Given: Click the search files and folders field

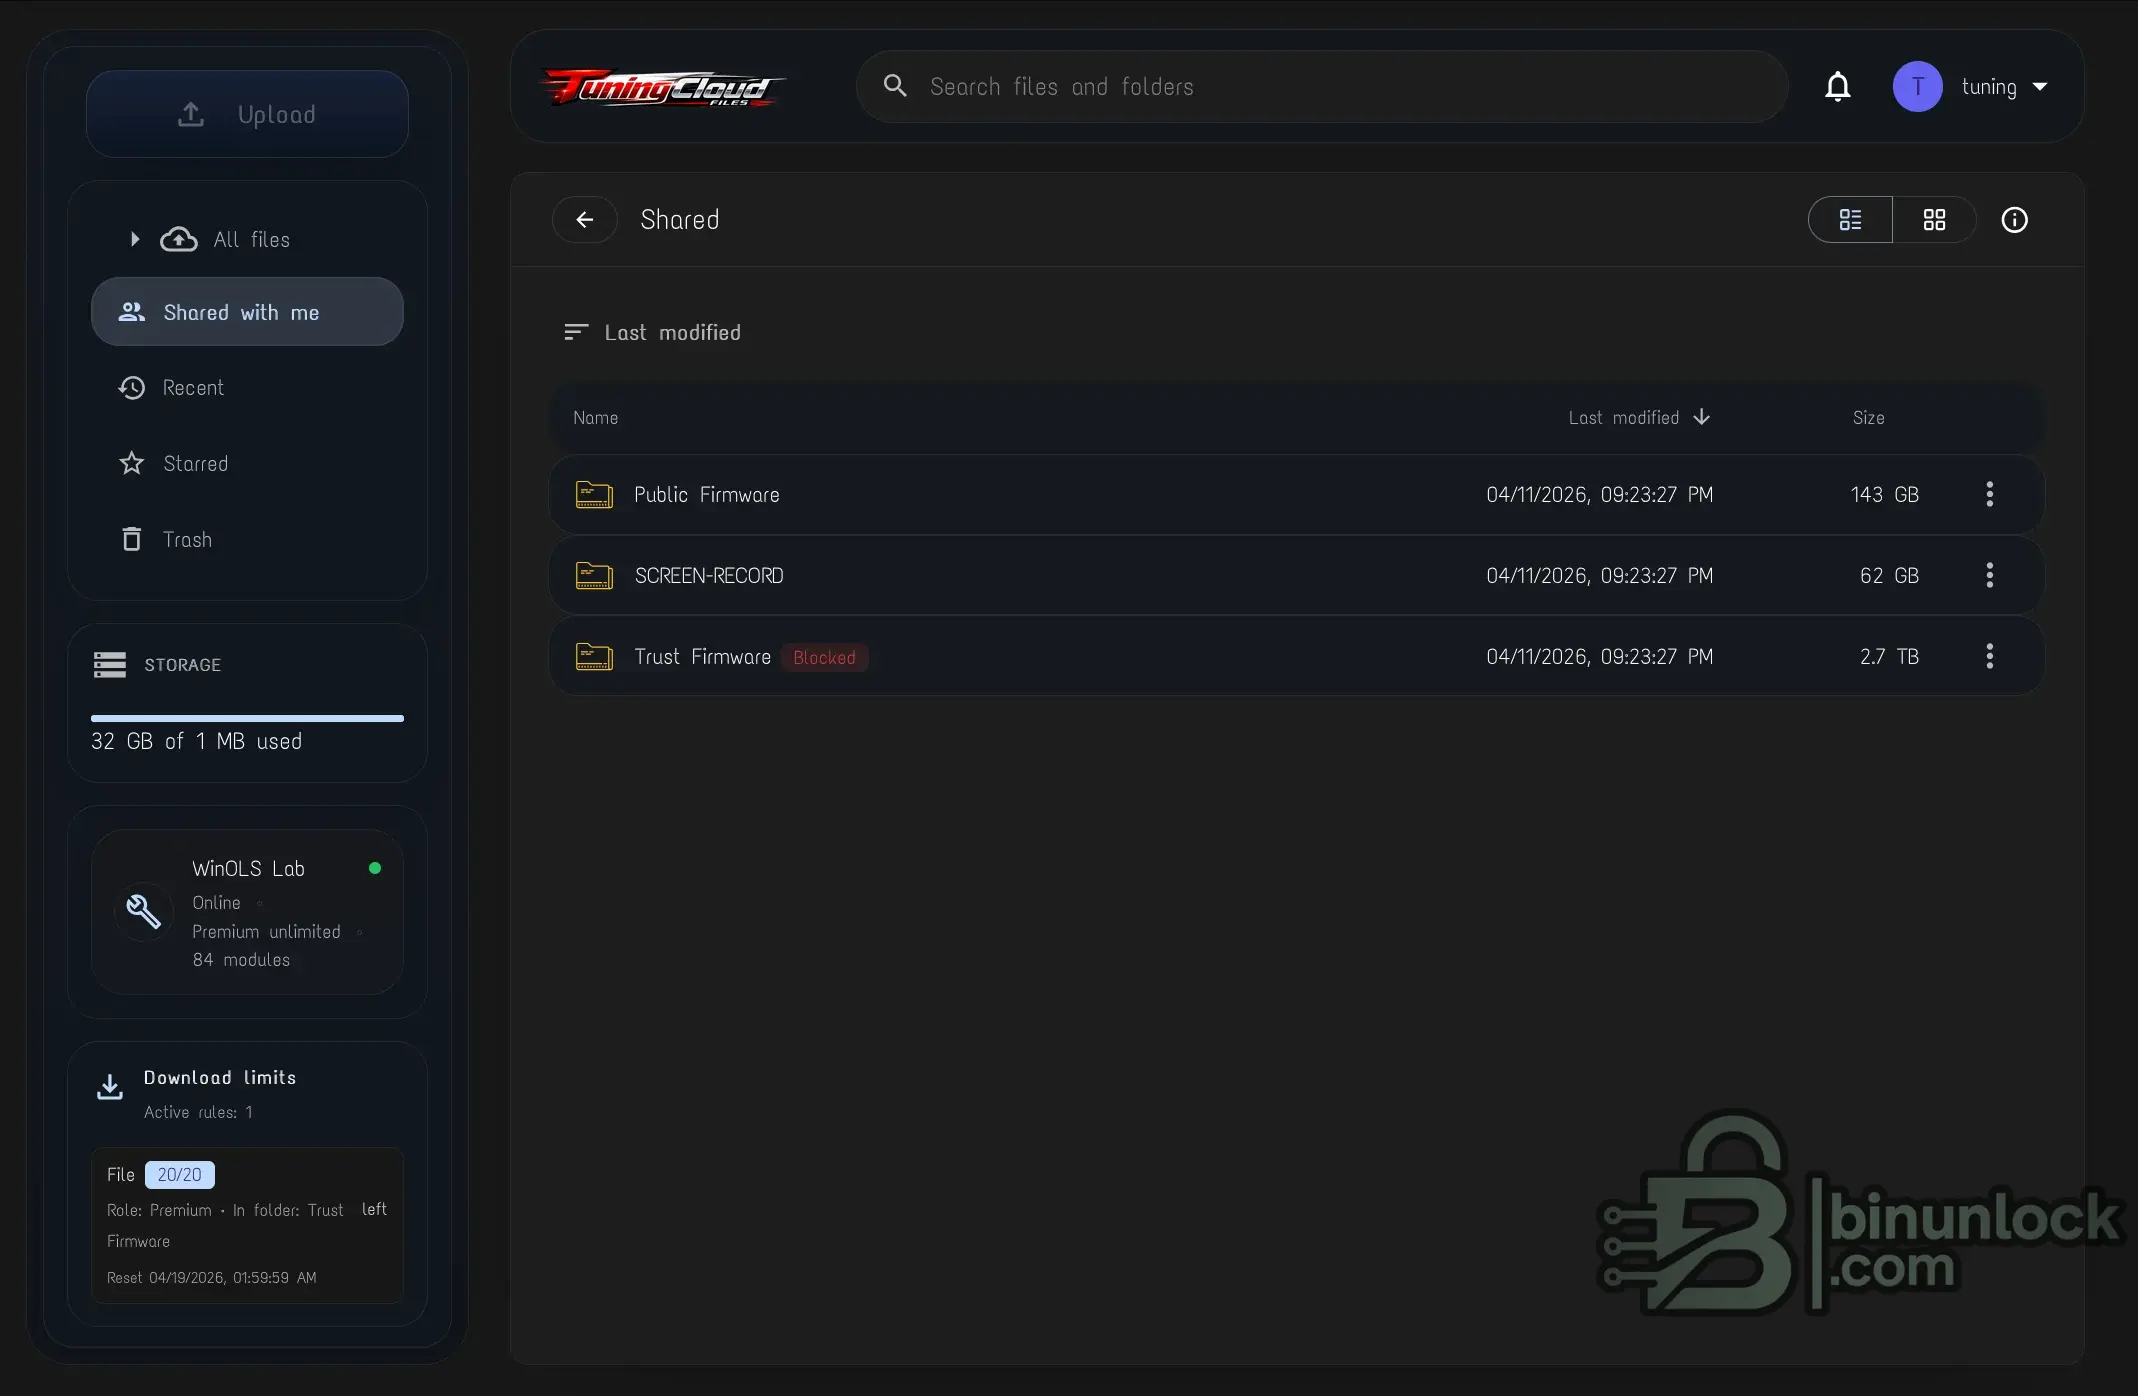Looking at the screenshot, I should click(x=1320, y=87).
